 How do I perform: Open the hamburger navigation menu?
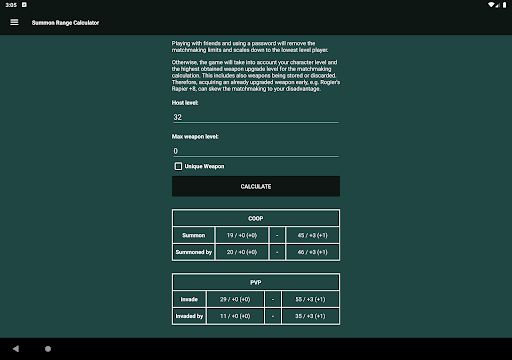point(14,22)
